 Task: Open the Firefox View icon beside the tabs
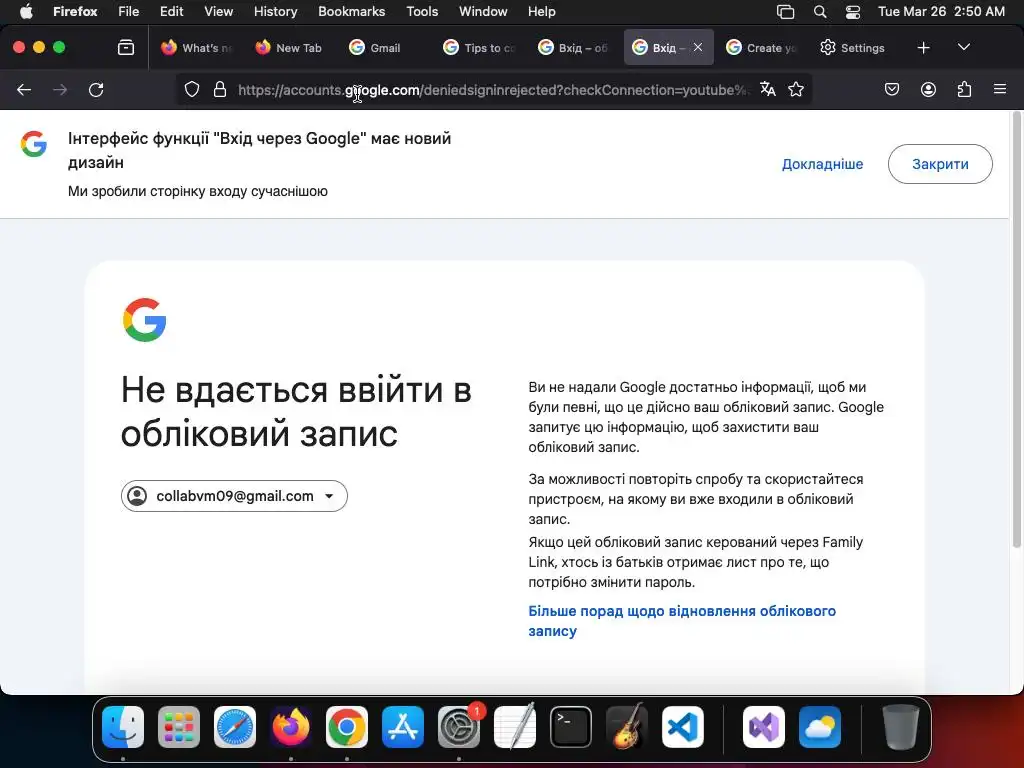pos(126,48)
